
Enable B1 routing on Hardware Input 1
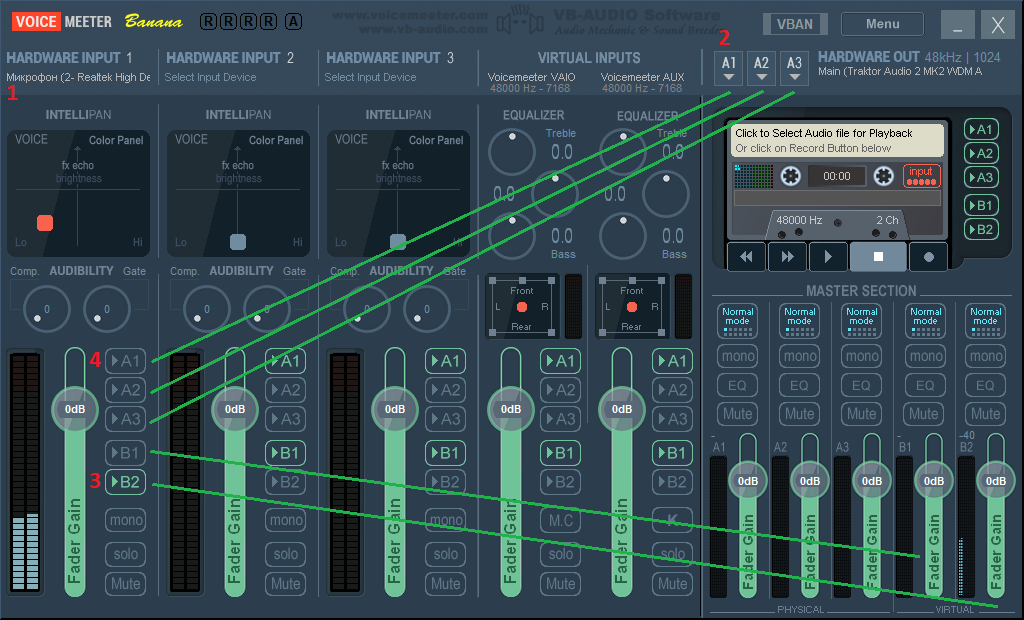(125, 453)
